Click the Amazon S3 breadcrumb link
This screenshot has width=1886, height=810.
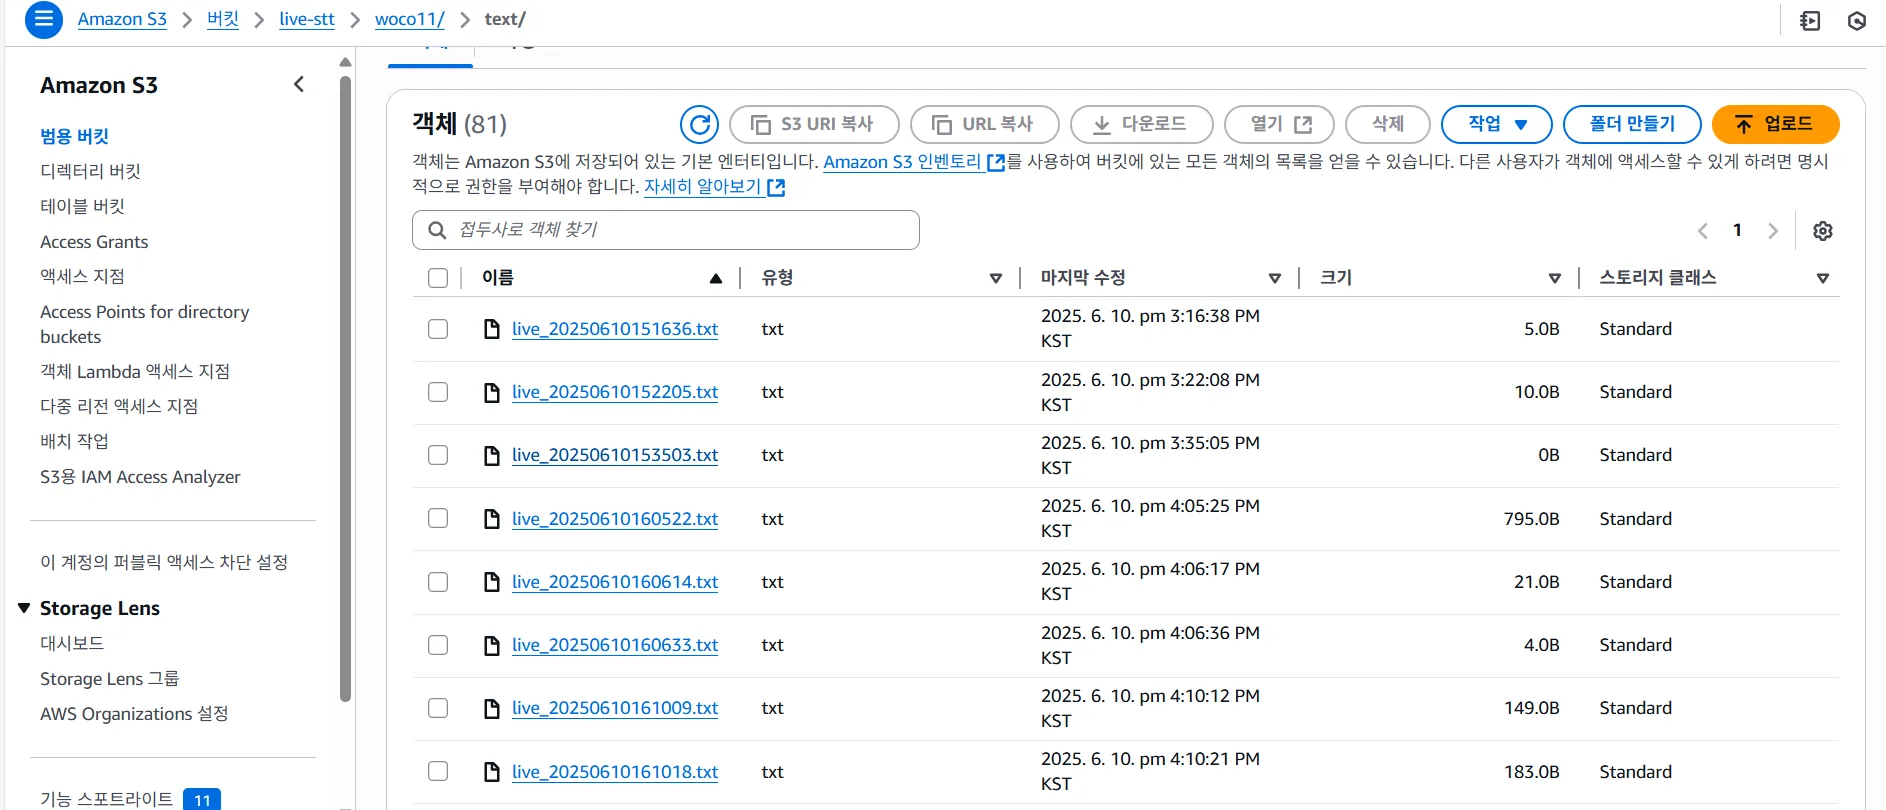(x=122, y=19)
